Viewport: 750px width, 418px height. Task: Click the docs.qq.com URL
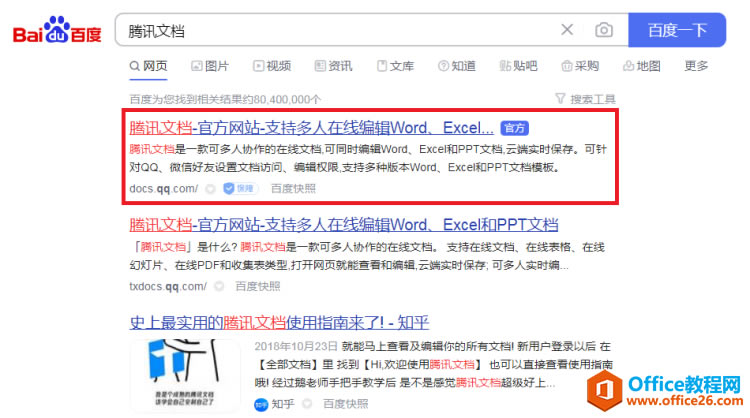pyautogui.click(x=164, y=189)
